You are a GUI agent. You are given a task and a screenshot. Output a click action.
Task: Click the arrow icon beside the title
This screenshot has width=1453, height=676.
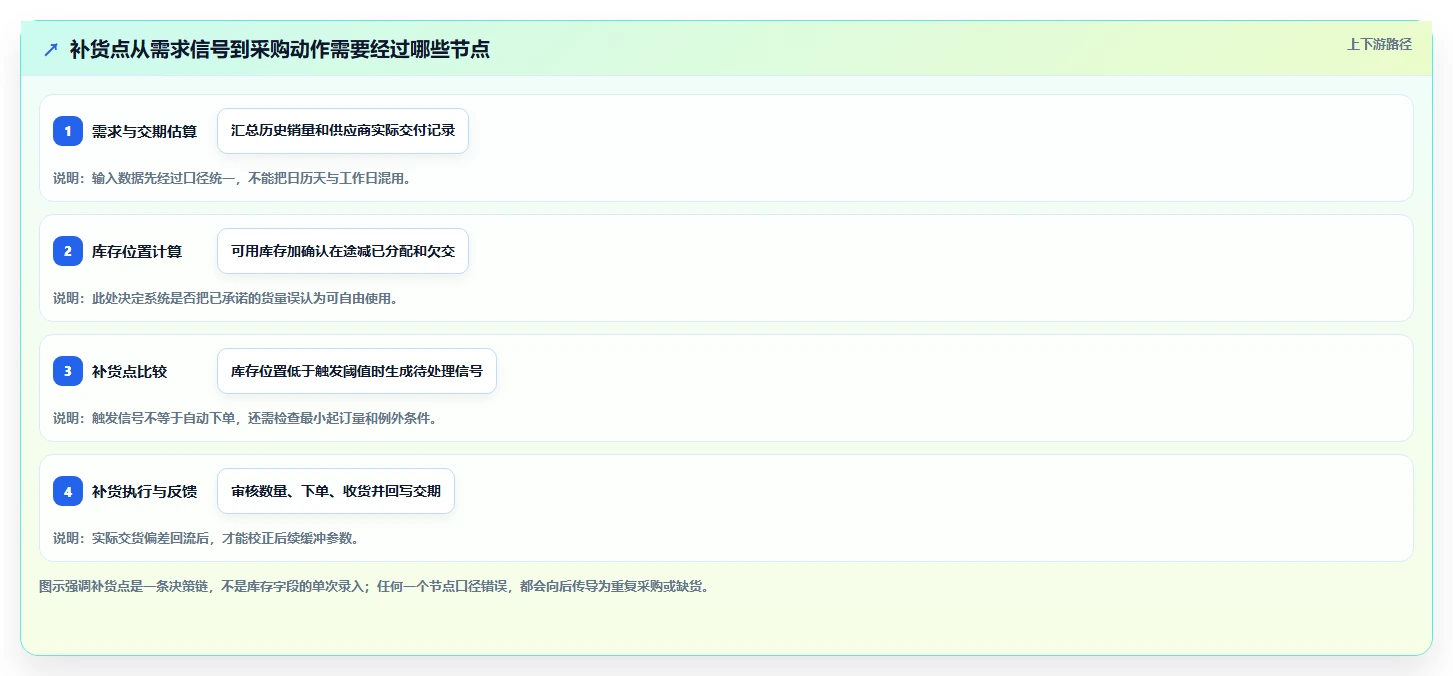point(51,49)
